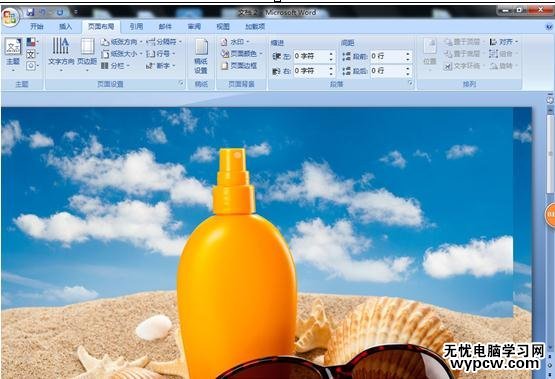The height and width of the screenshot is (379, 555).
Task: Open the 页边距 (Margins) menu
Action: tap(87, 54)
